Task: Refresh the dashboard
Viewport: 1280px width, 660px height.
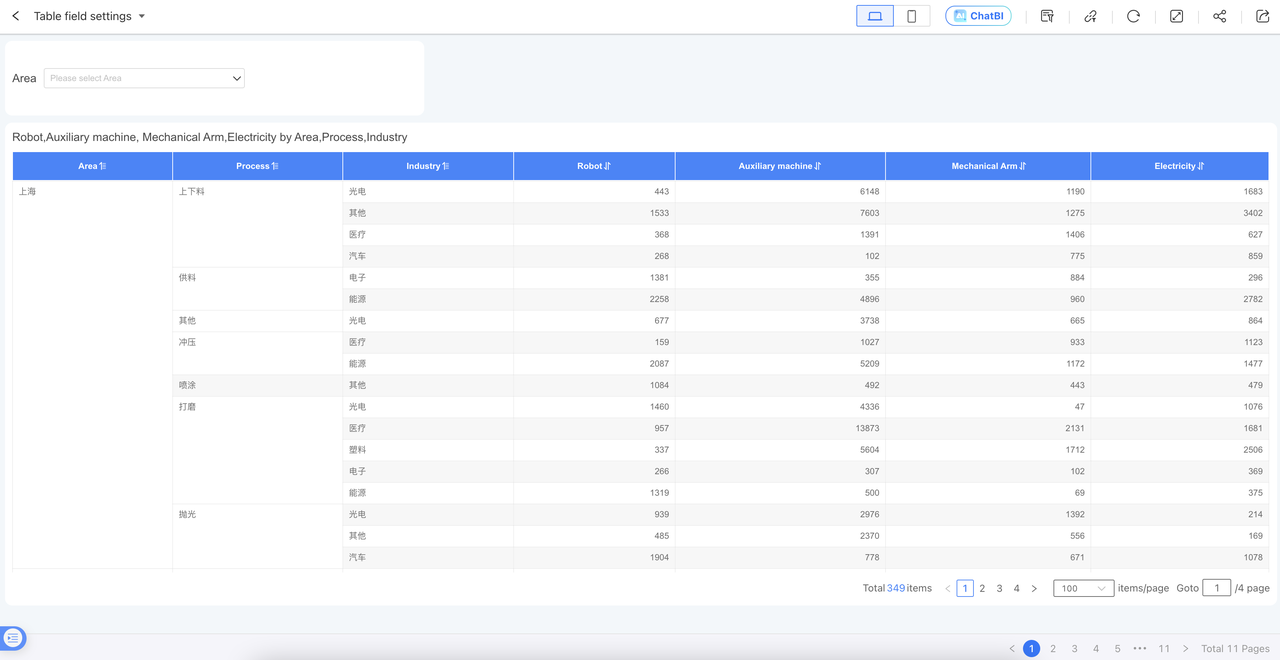Action: 1133,16
